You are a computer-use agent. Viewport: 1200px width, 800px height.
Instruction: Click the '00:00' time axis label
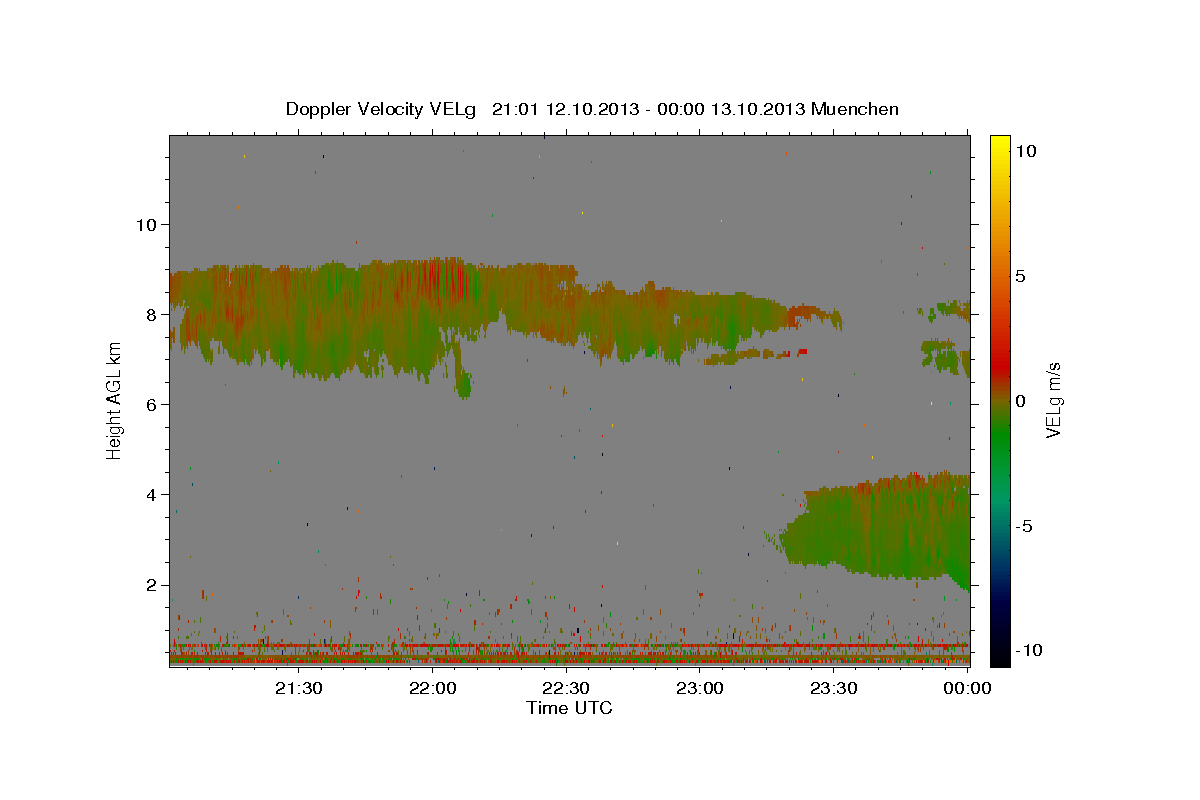968,688
